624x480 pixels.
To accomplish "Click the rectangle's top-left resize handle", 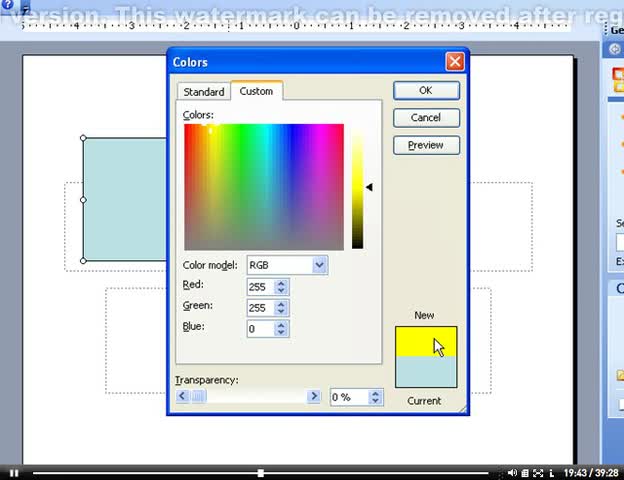I will coord(83,138).
